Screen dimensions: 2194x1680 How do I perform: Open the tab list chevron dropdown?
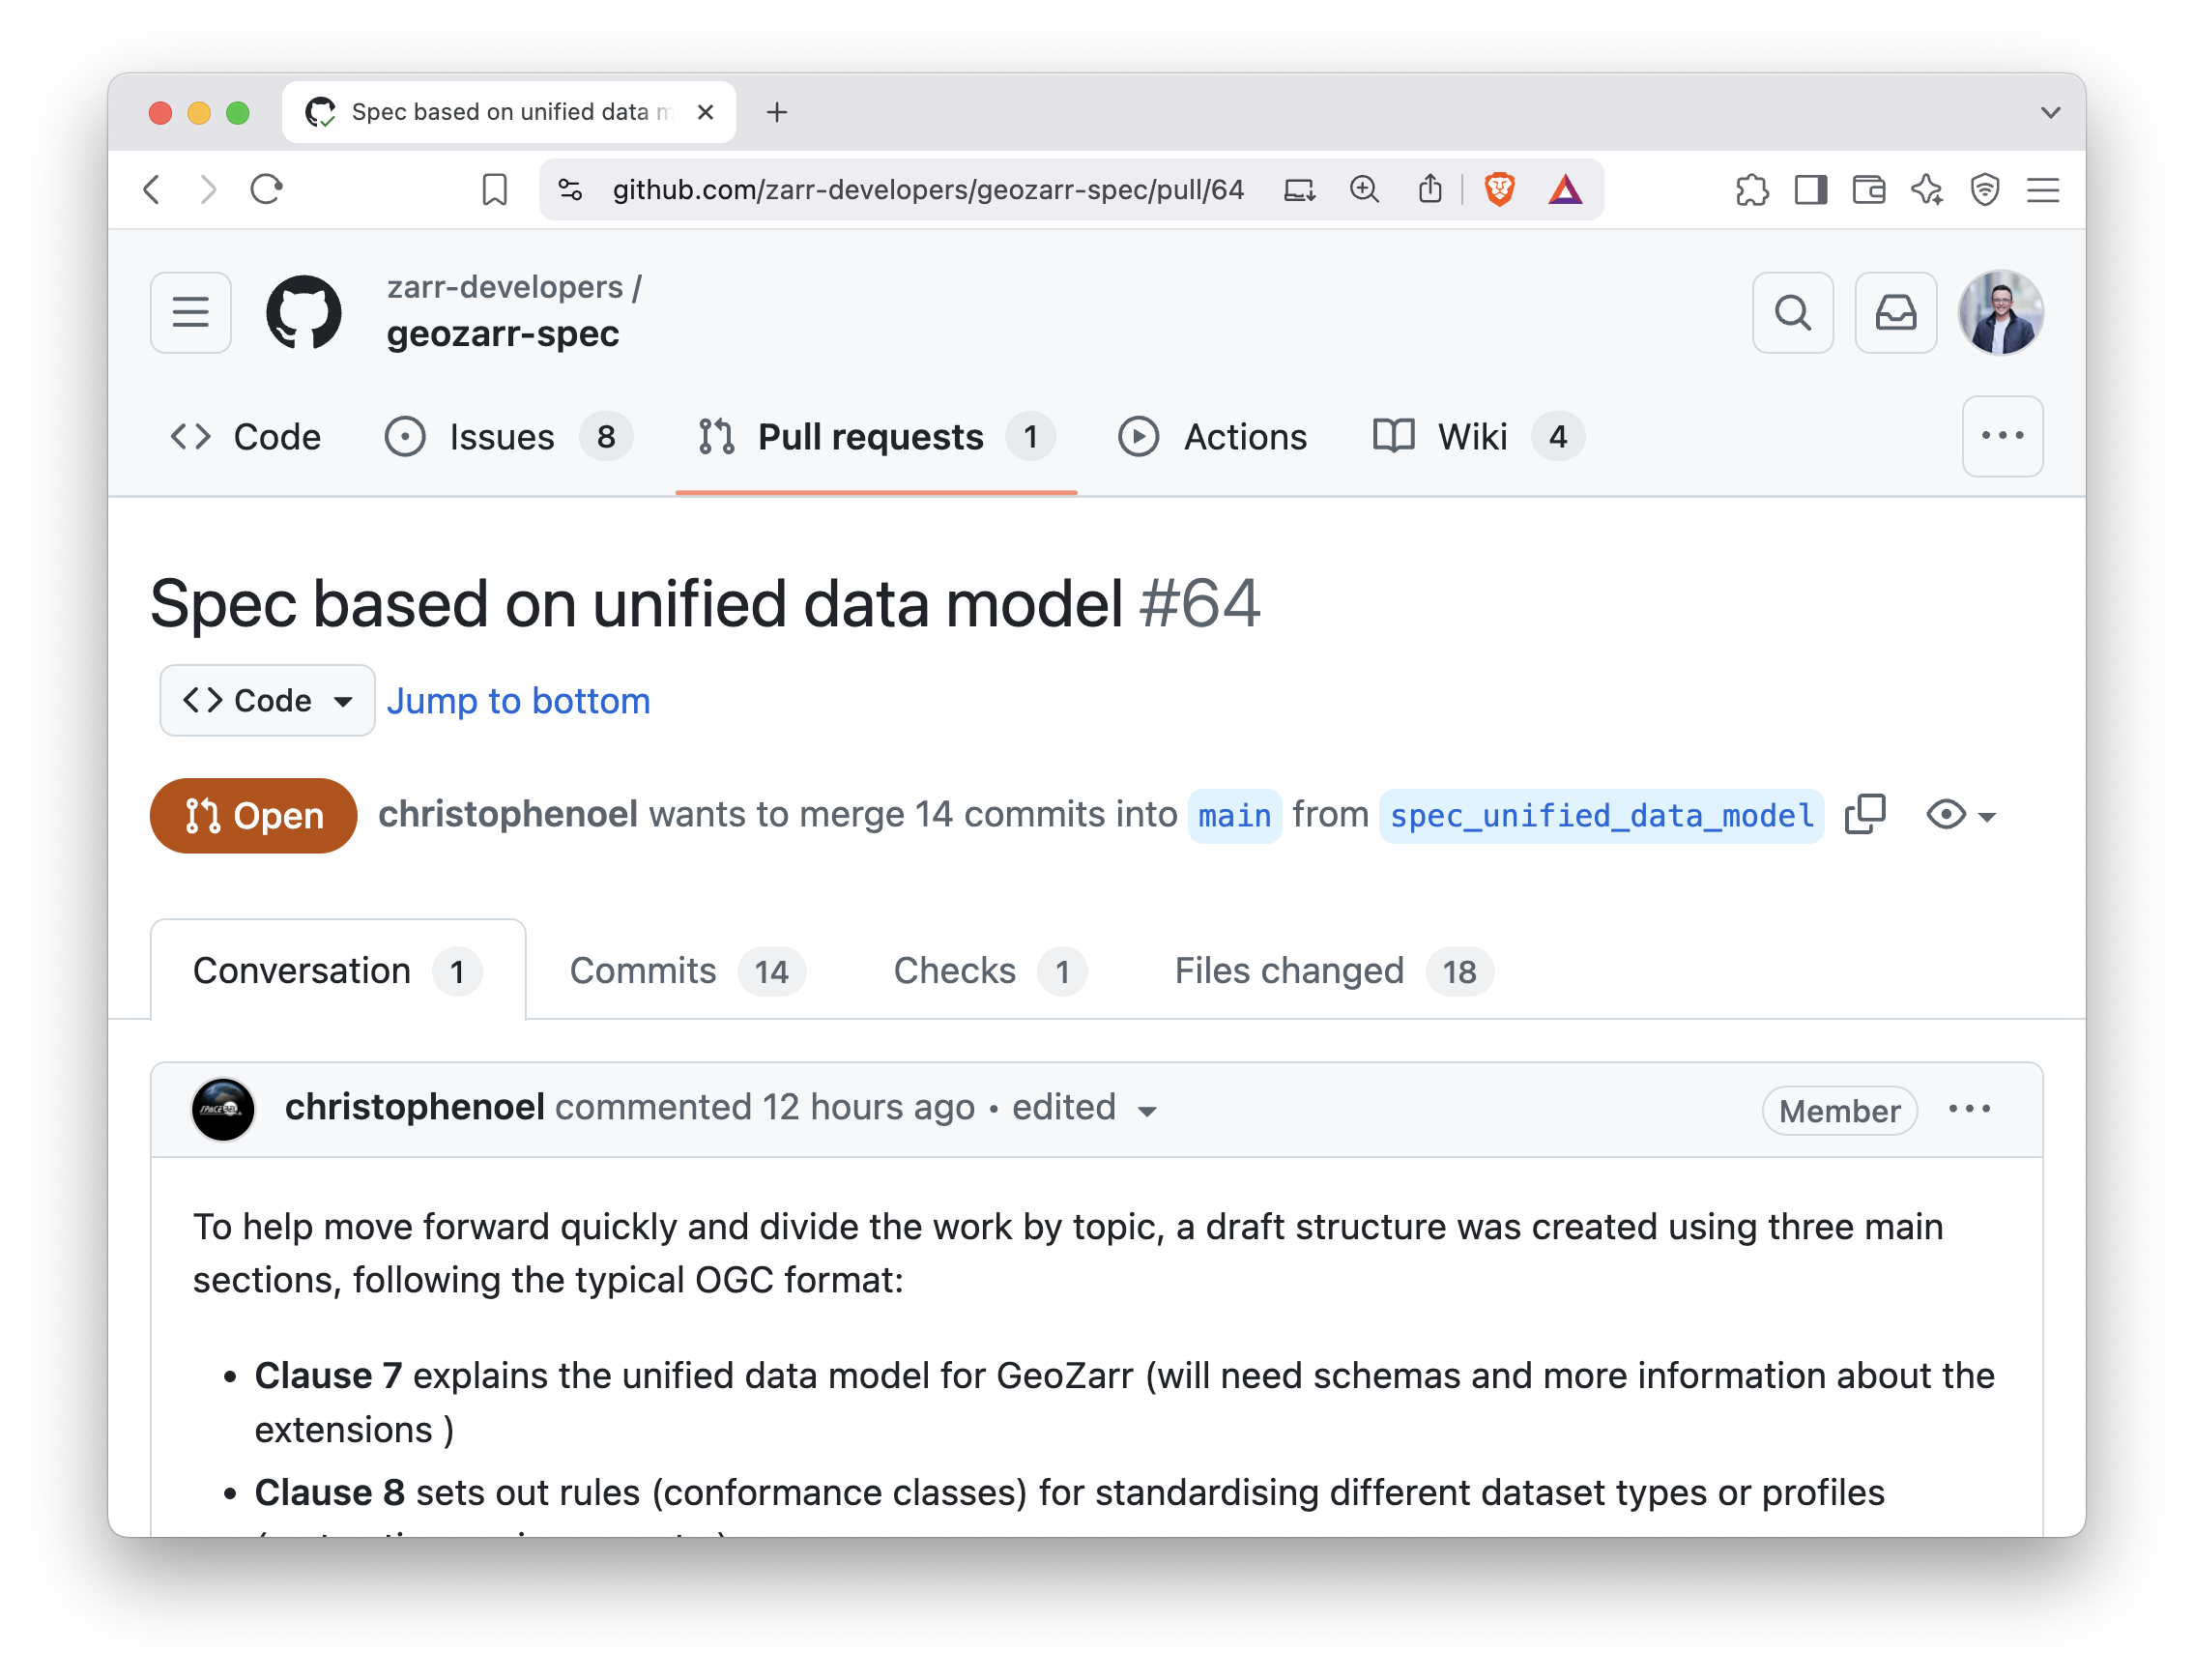point(2051,112)
